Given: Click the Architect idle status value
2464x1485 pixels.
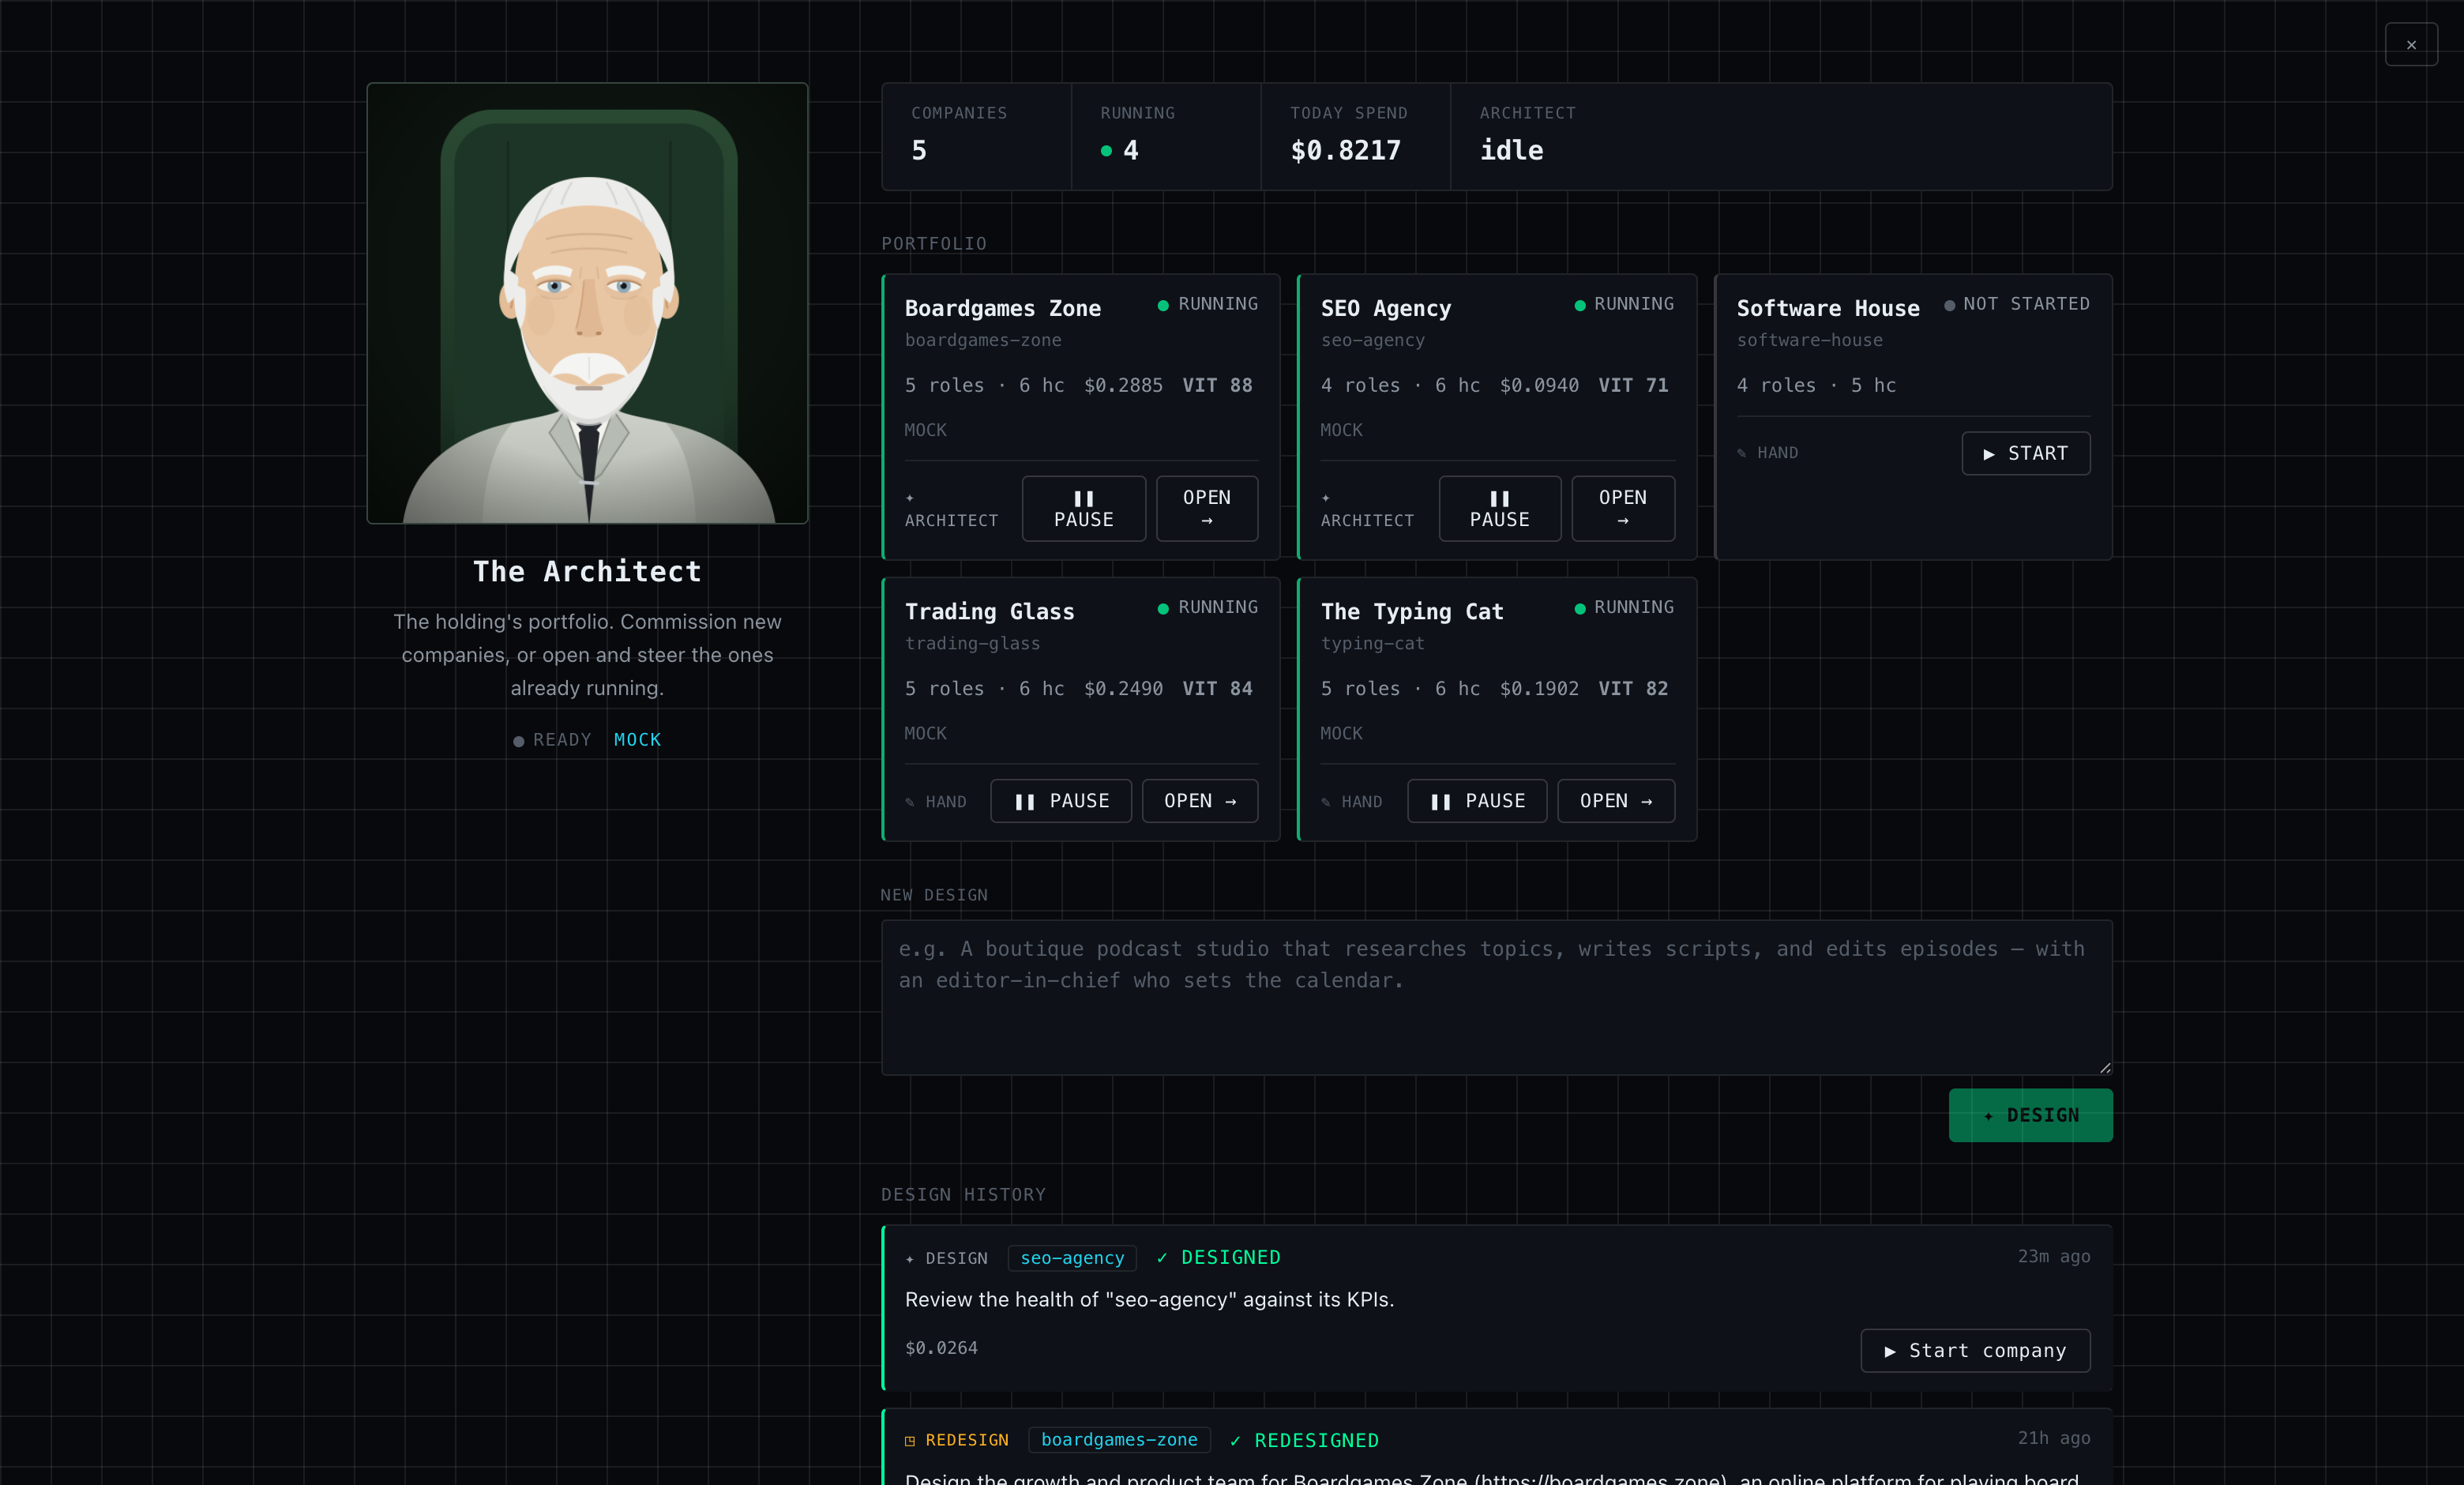Looking at the screenshot, I should pyautogui.click(x=1511, y=150).
